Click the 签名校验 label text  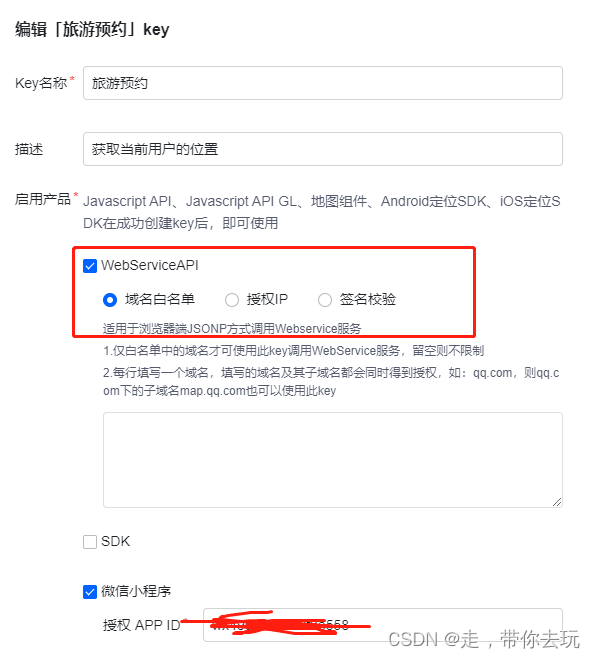368,299
